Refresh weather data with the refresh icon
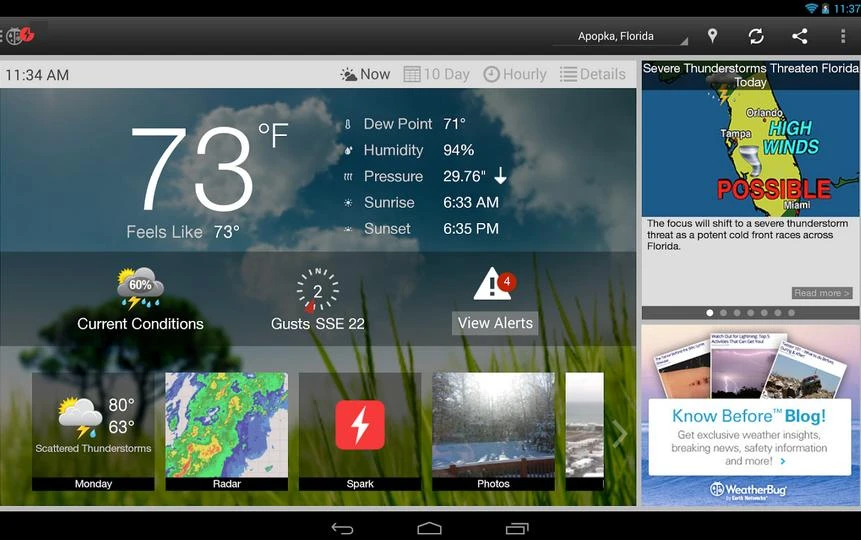This screenshot has width=861, height=540. (756, 36)
